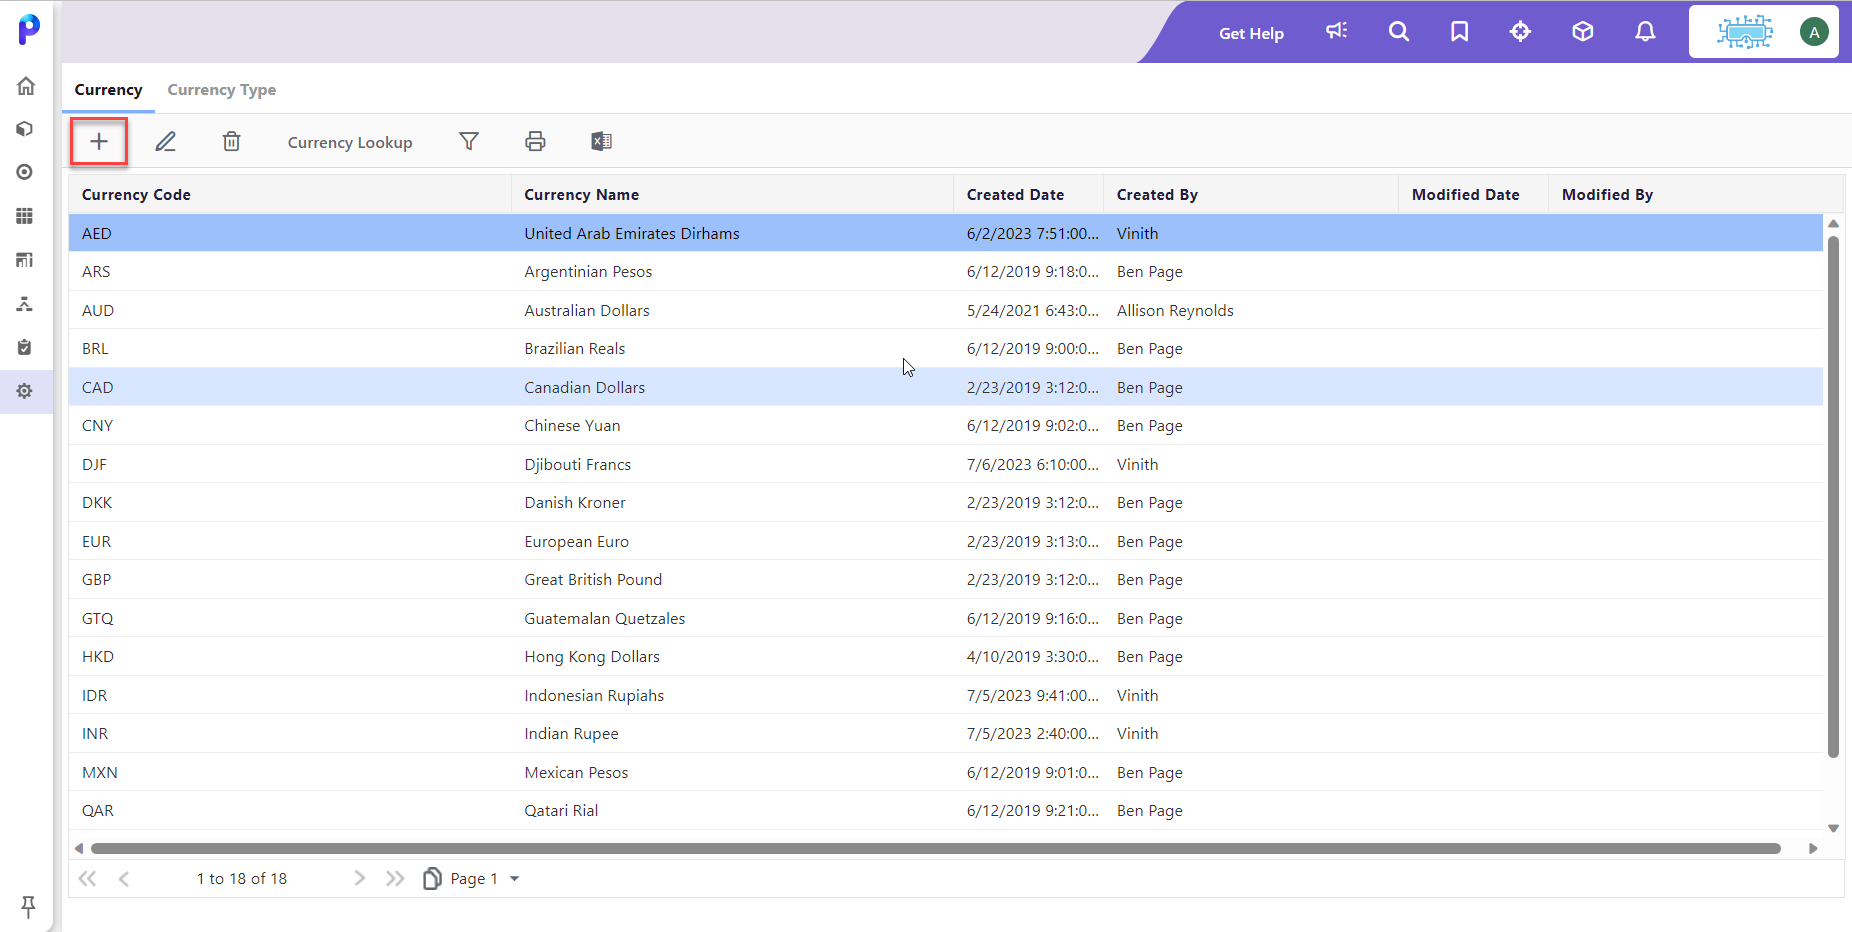Open the Filter funnel icon
This screenshot has width=1852, height=932.
(x=469, y=142)
